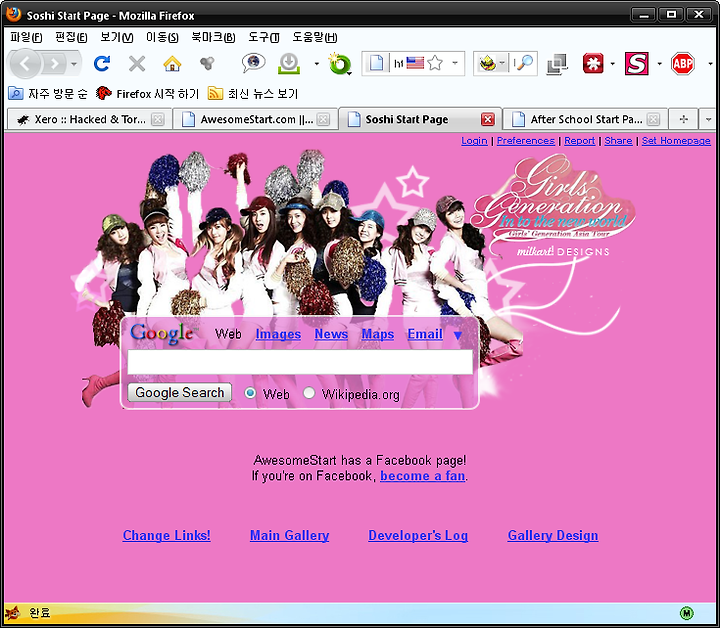Screen dimensions: 720x628
Task: Bookmark this page with the star icon
Action: (x=435, y=63)
